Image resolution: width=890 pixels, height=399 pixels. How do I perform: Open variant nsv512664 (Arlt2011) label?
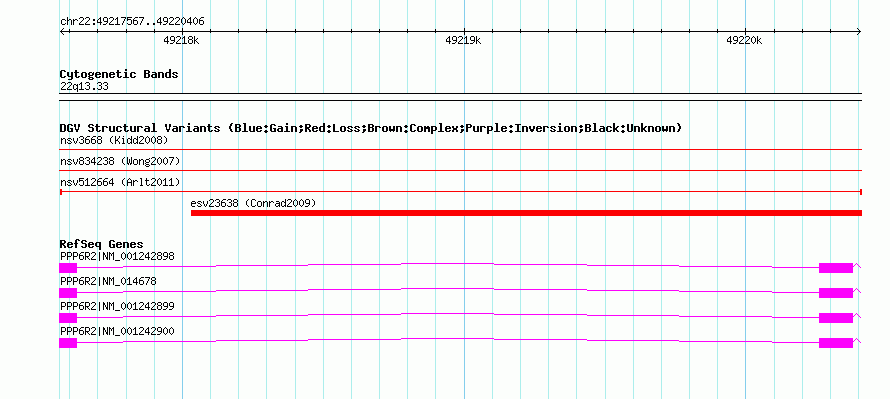tap(120, 182)
